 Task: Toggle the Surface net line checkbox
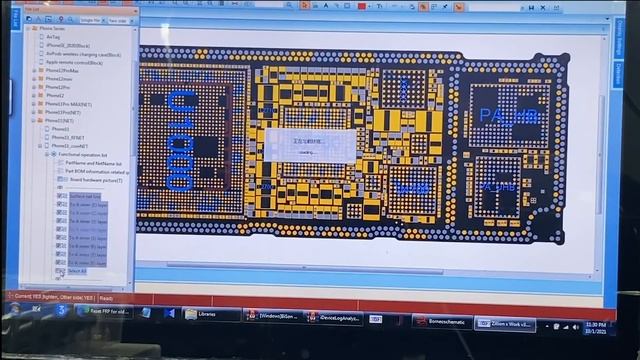coord(61,196)
